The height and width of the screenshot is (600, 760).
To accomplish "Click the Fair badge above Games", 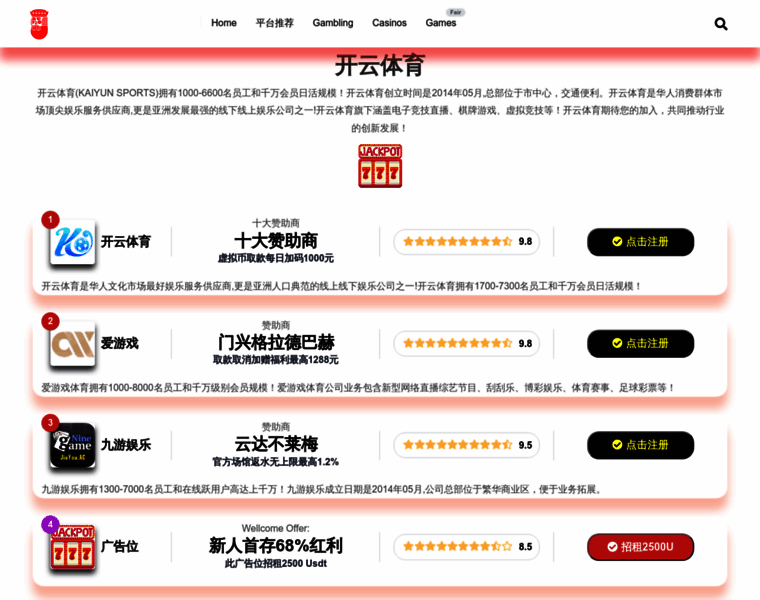I will (x=456, y=12).
